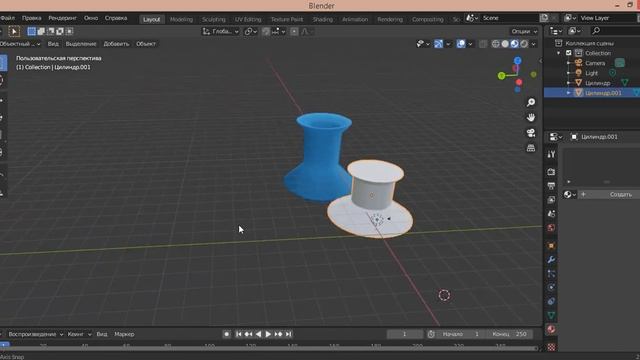Open the shading options dropdown arrow
640x360 pixels.
point(533,44)
